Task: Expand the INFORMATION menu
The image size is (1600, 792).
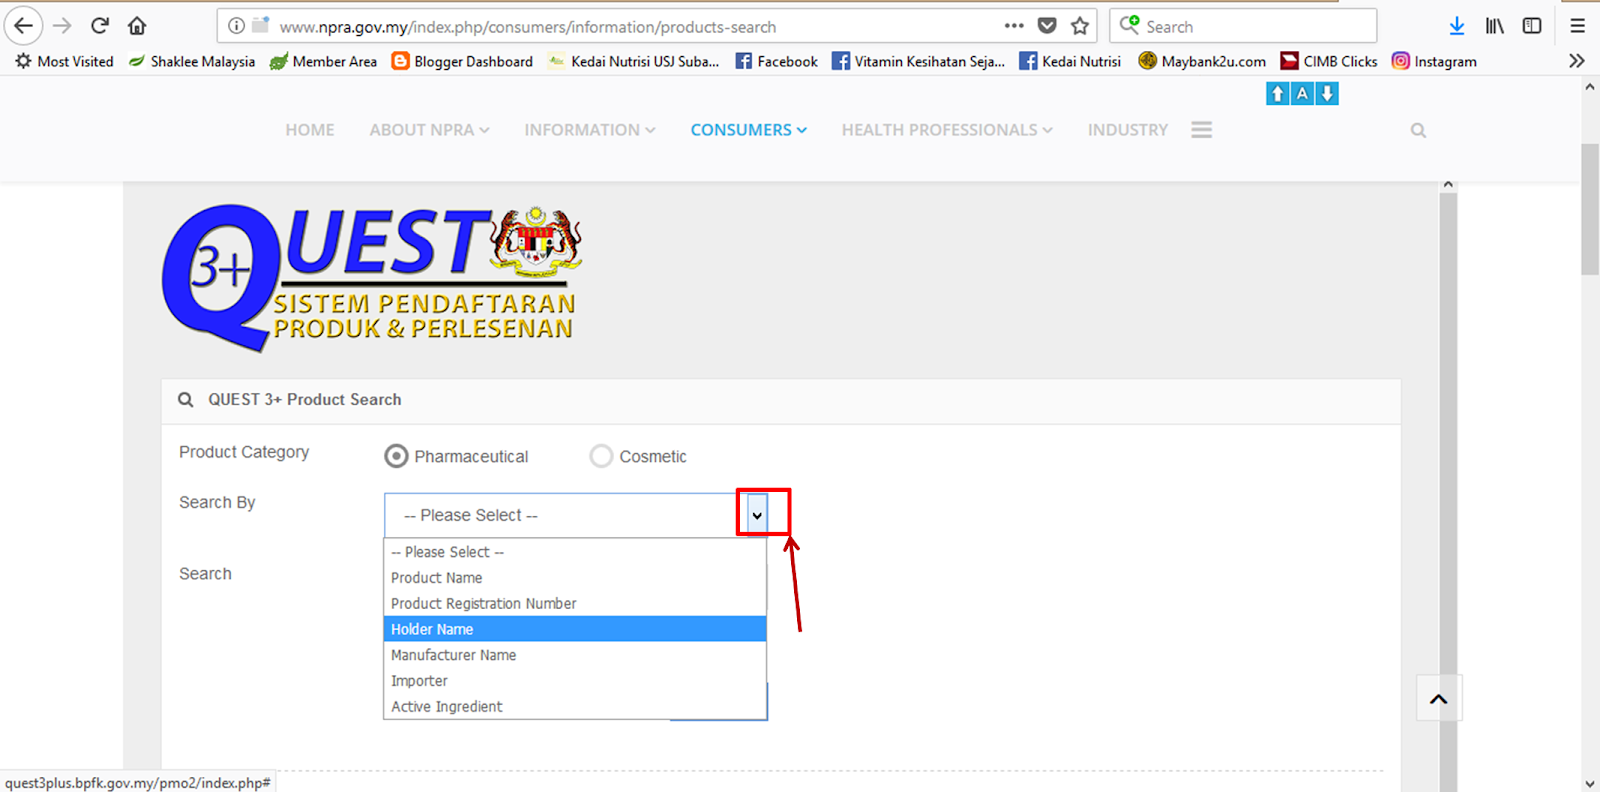Action: coord(590,130)
